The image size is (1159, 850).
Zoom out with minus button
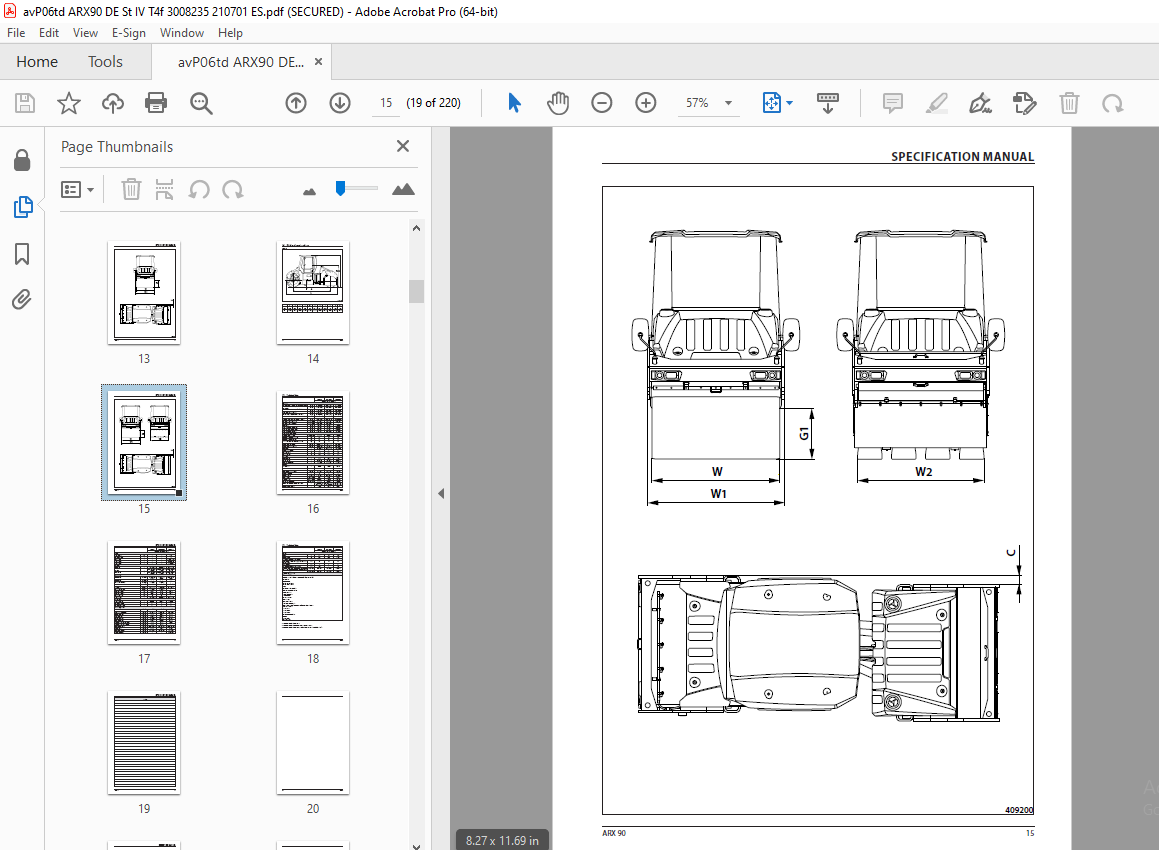click(602, 103)
